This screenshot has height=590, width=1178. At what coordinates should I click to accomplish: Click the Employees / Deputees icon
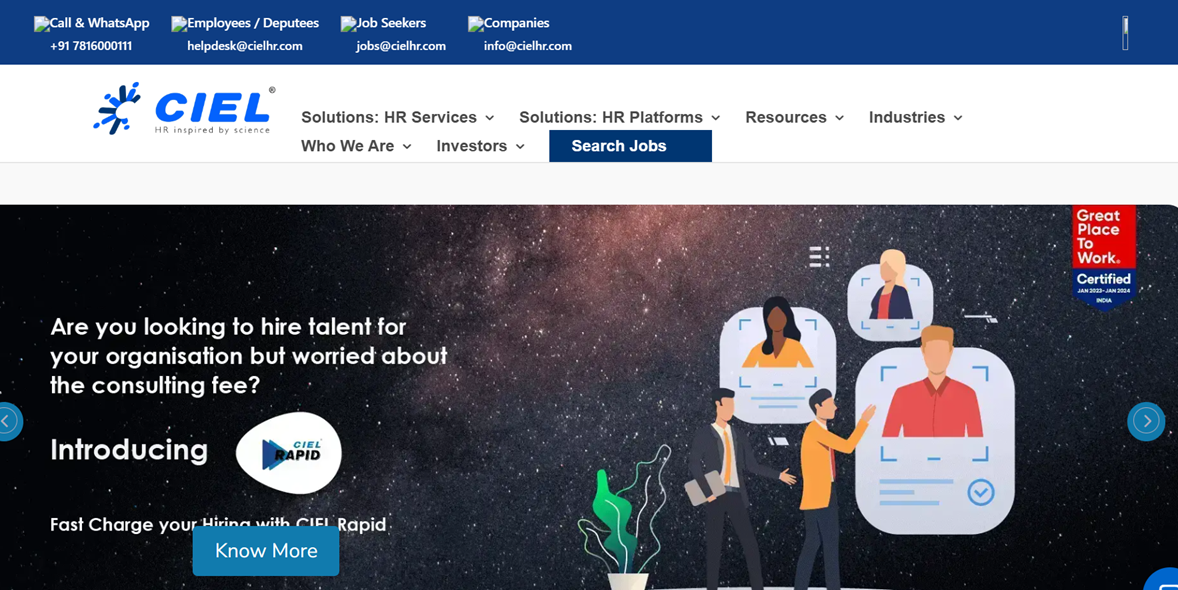point(180,24)
